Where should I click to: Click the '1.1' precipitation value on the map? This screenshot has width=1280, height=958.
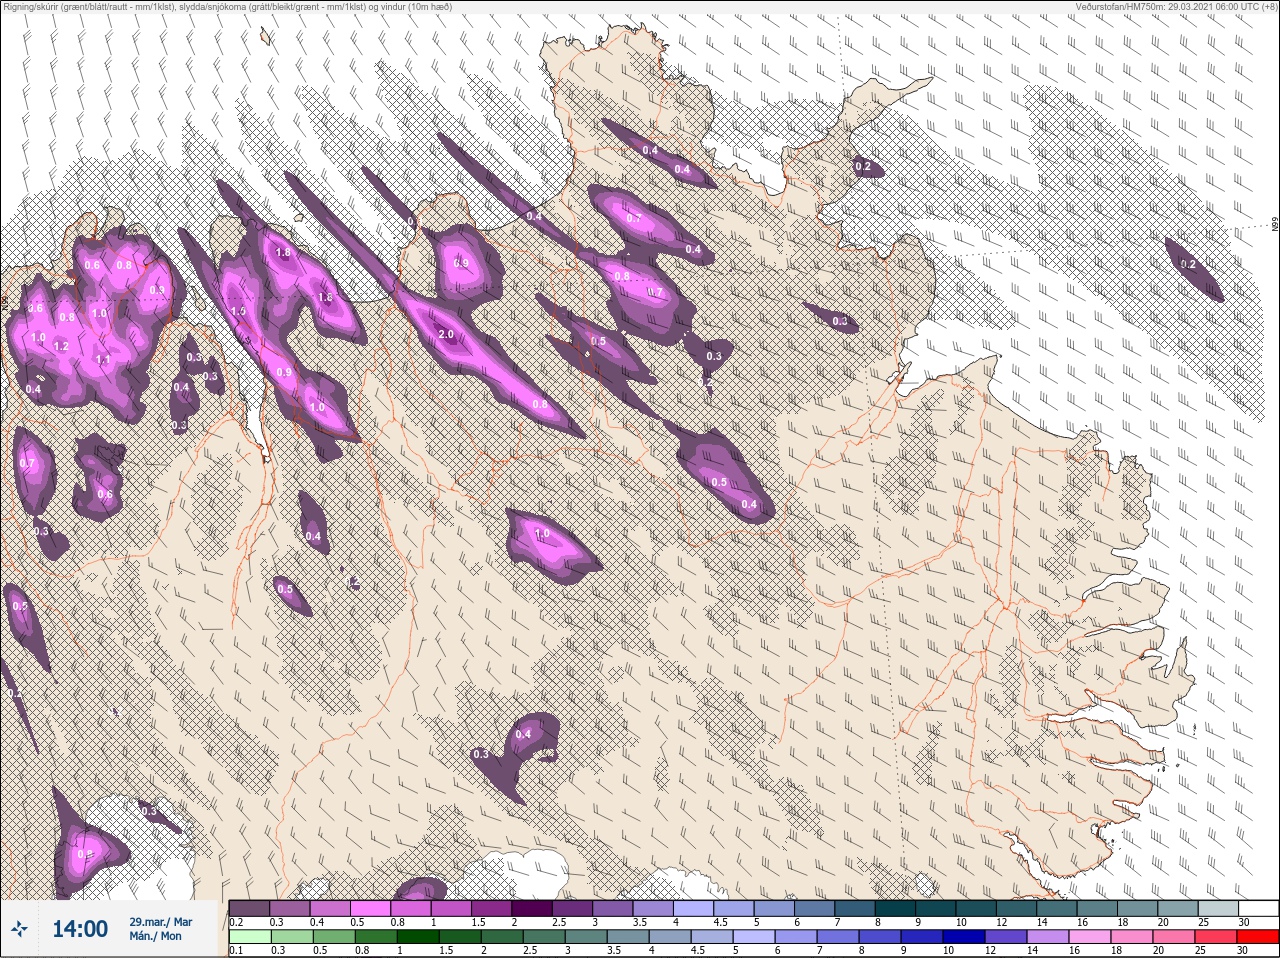point(103,360)
